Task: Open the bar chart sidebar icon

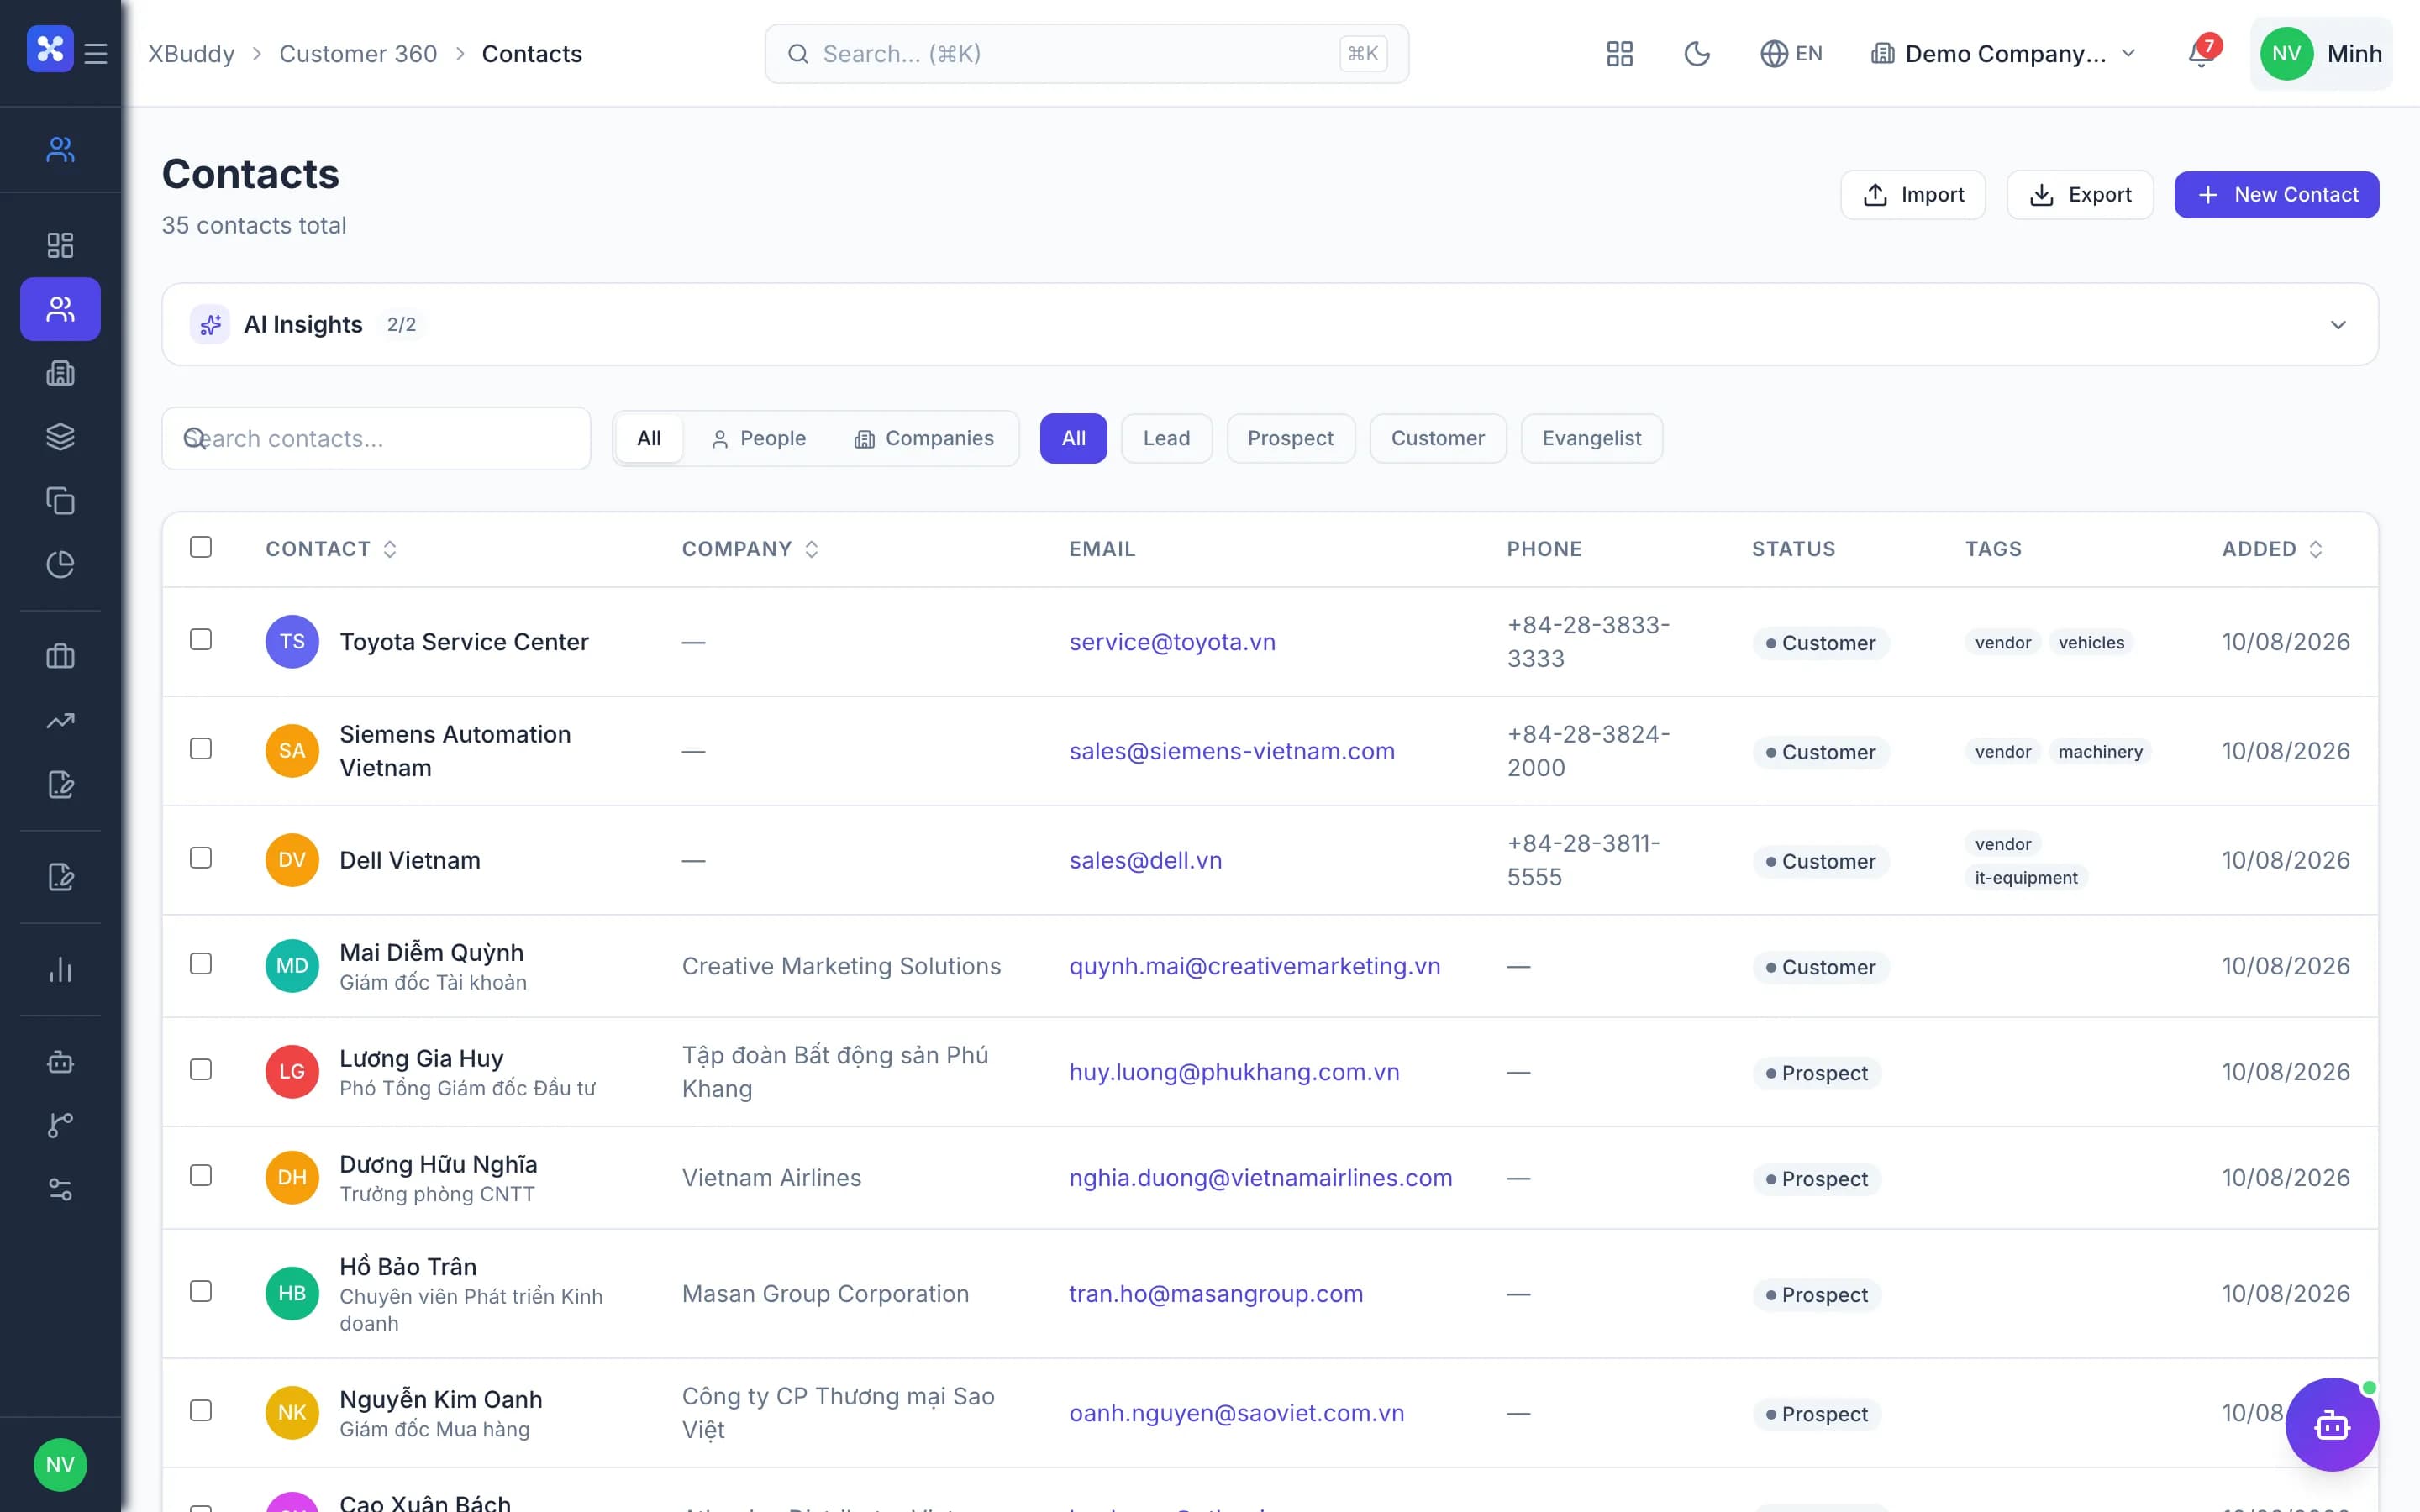Action: [x=60, y=969]
